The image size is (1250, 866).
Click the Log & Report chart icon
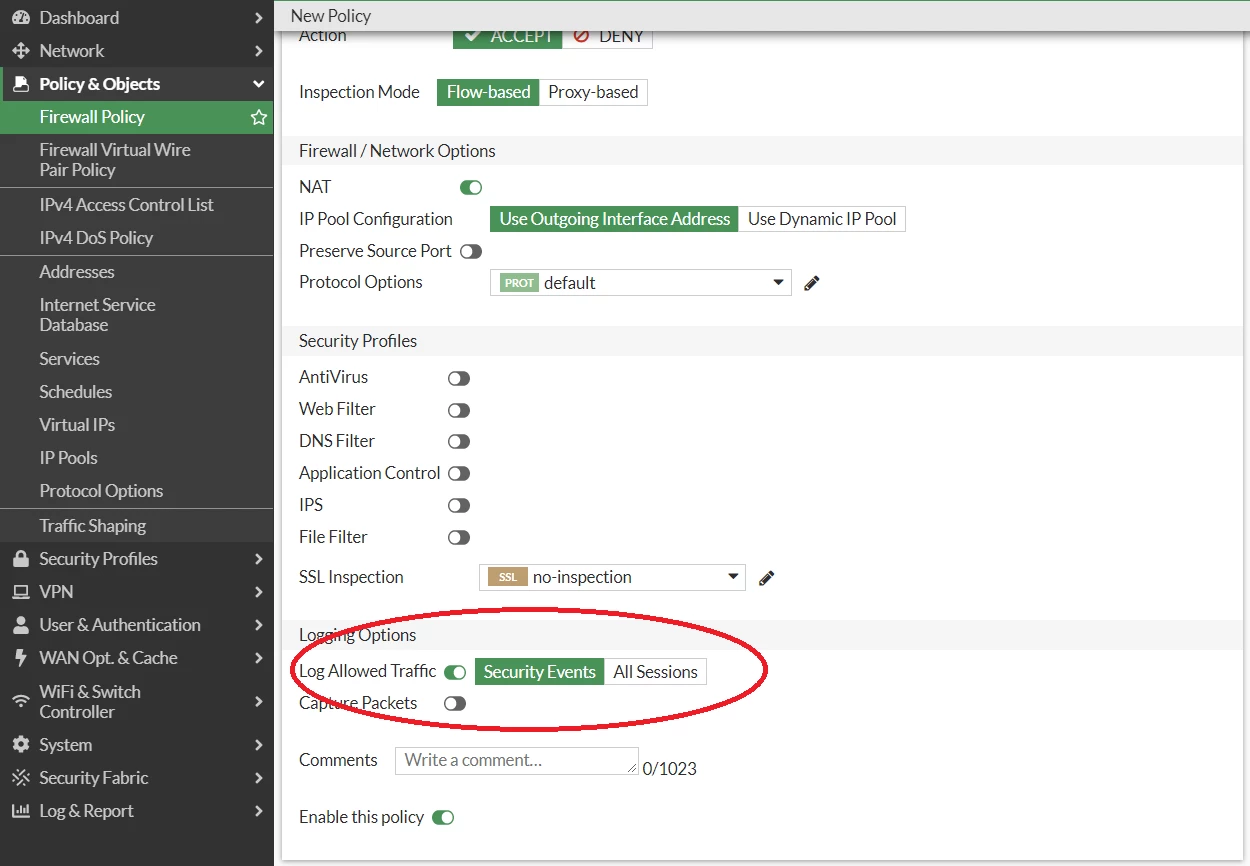click(21, 811)
